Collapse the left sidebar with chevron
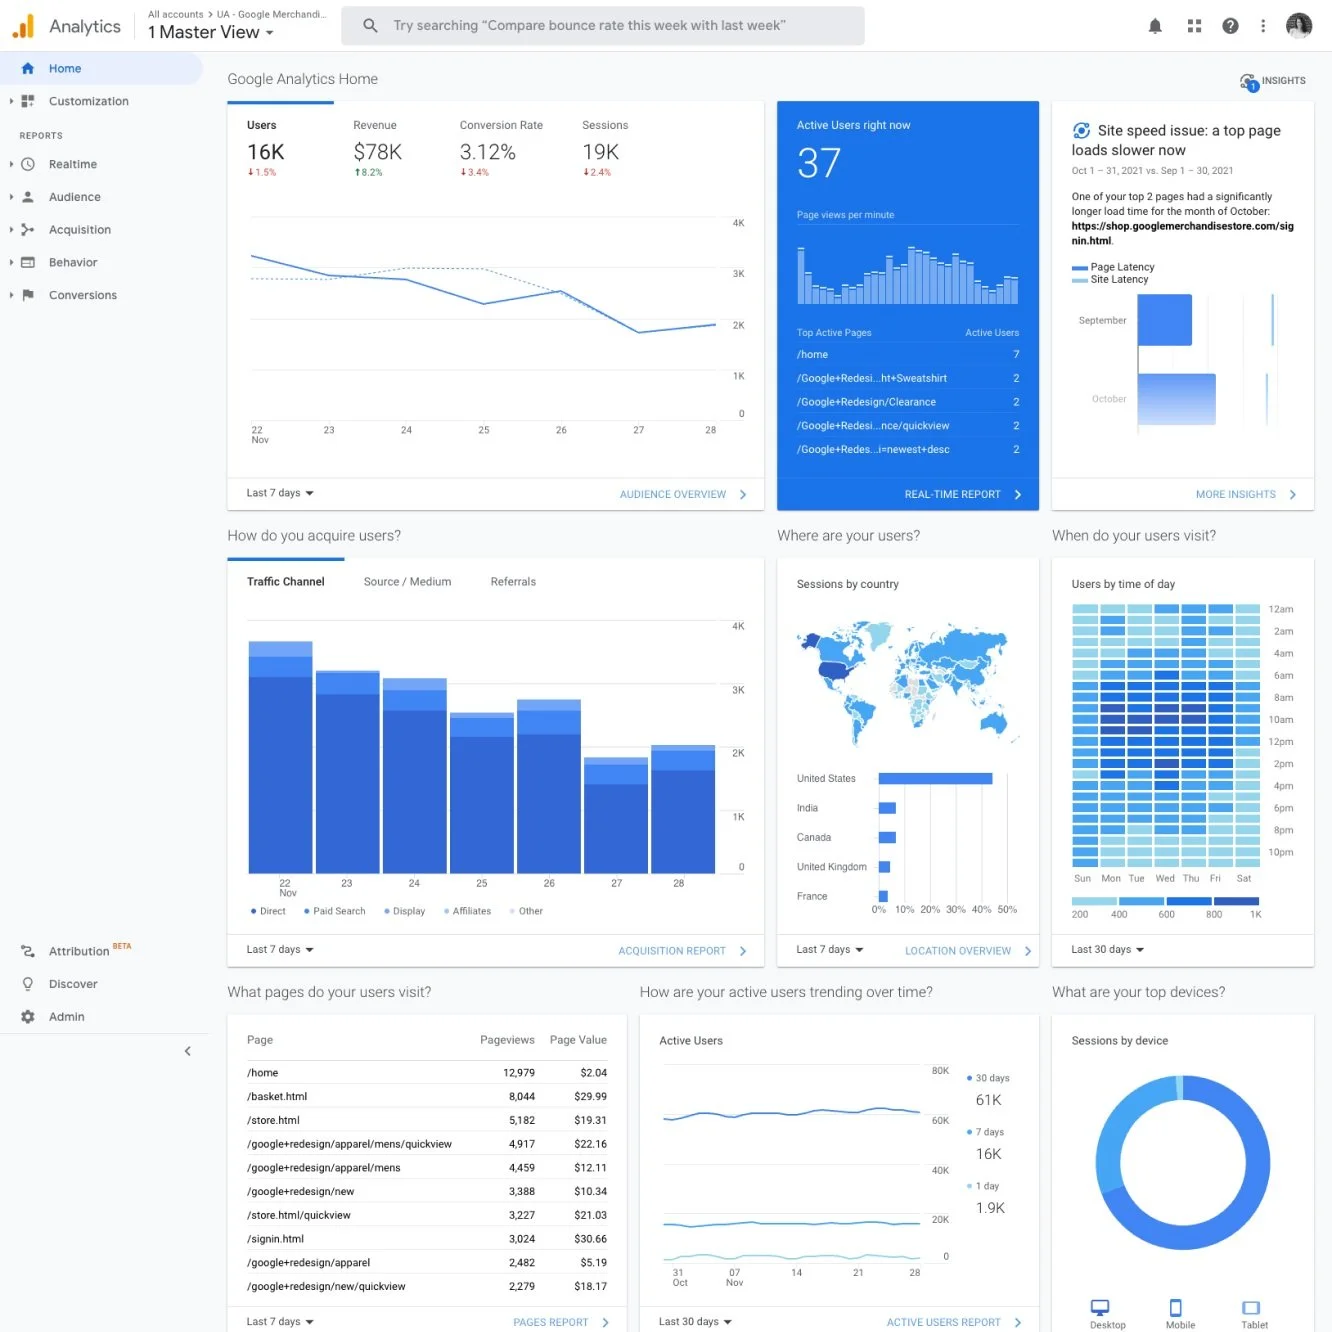Viewport: 1332px width, 1332px height. [187, 1051]
